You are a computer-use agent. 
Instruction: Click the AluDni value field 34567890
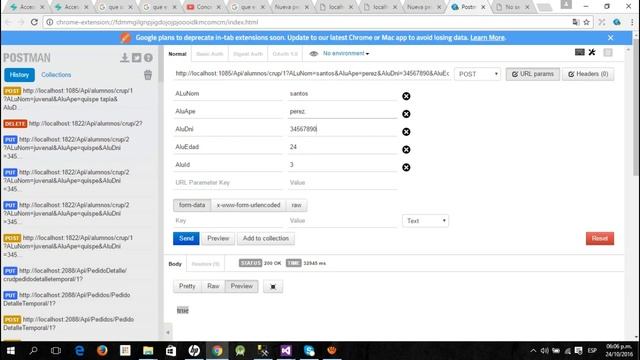click(342, 129)
